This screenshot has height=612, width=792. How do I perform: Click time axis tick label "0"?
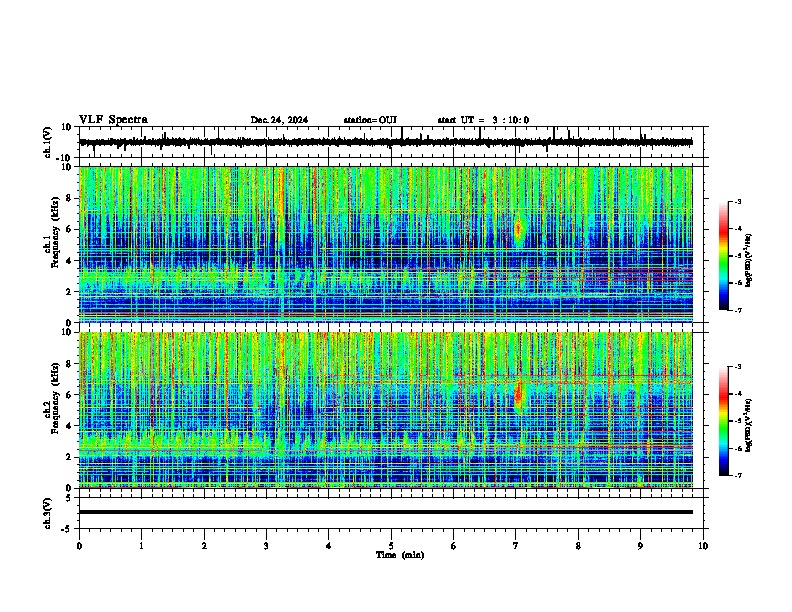point(79,546)
